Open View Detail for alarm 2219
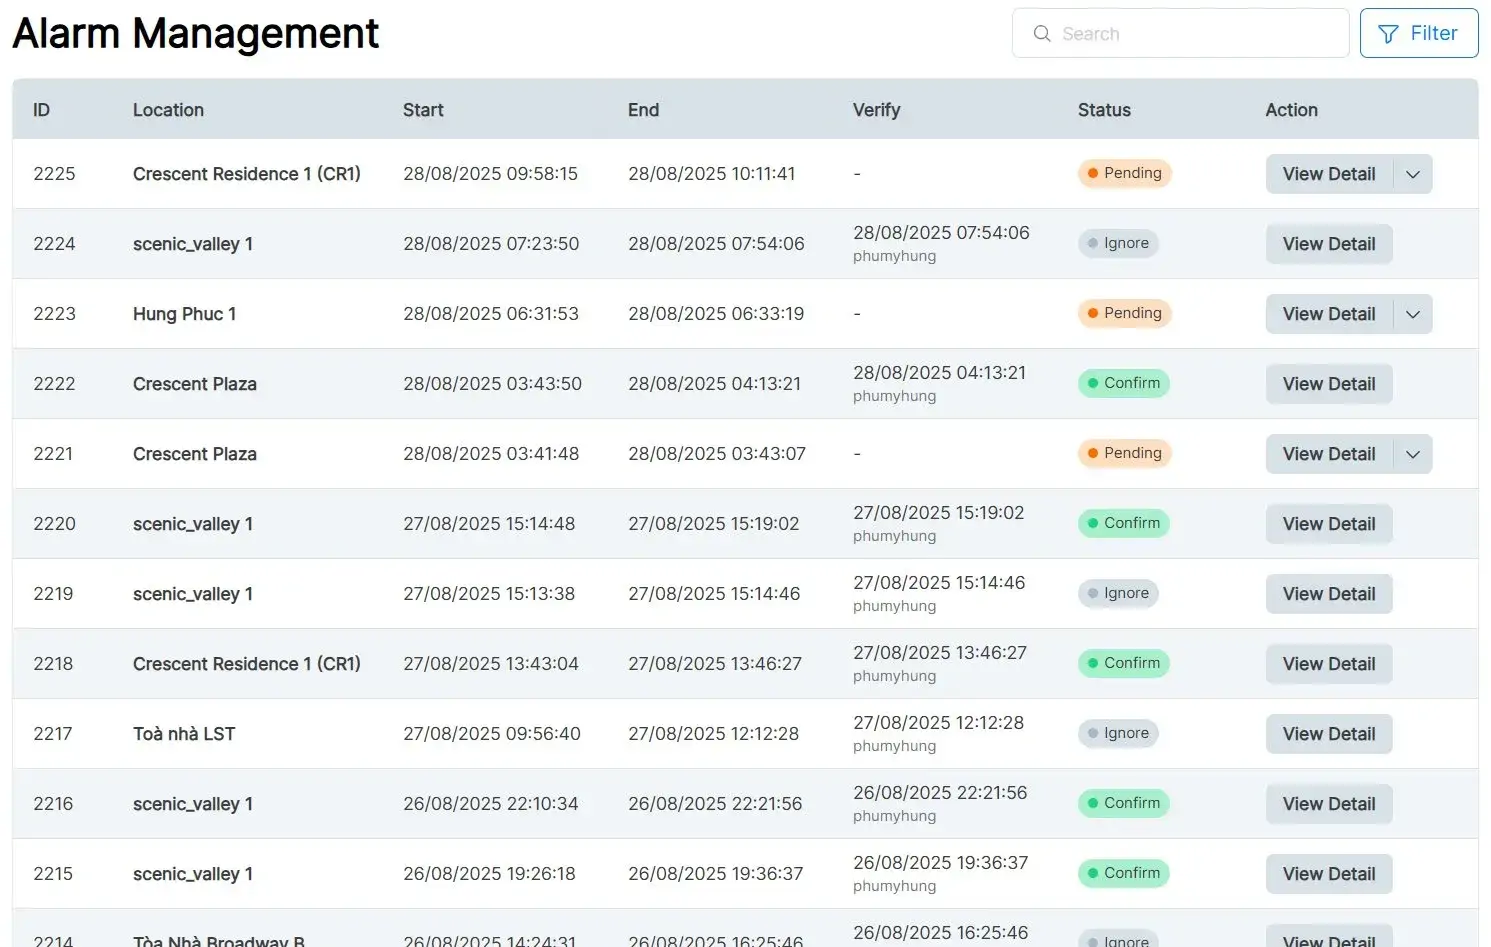The image size is (1491, 947). point(1329,594)
